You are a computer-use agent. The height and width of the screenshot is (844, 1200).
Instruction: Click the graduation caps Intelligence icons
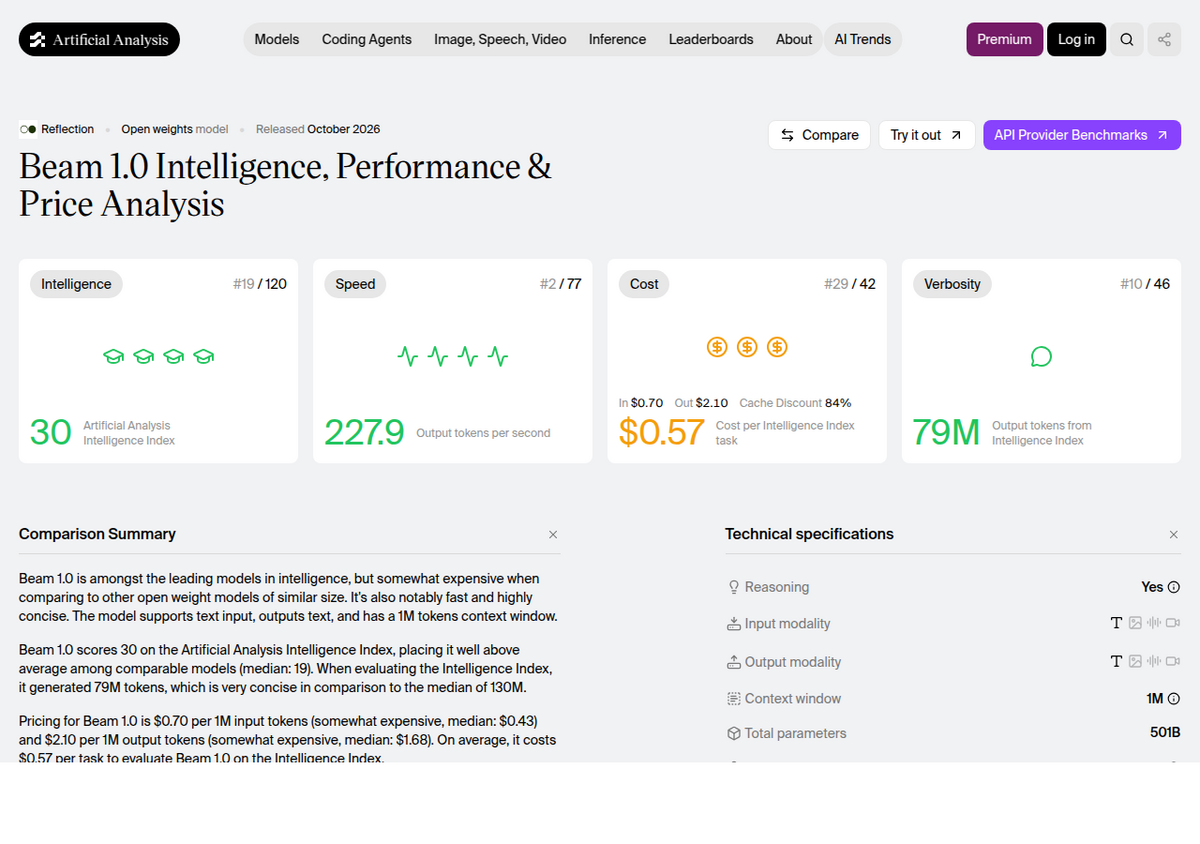pos(158,356)
